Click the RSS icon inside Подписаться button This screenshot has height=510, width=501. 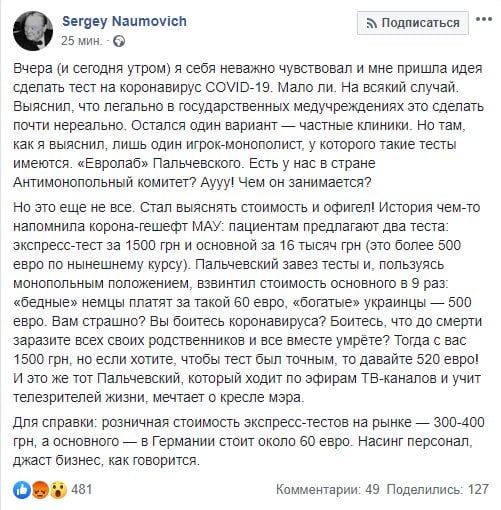pos(371,23)
